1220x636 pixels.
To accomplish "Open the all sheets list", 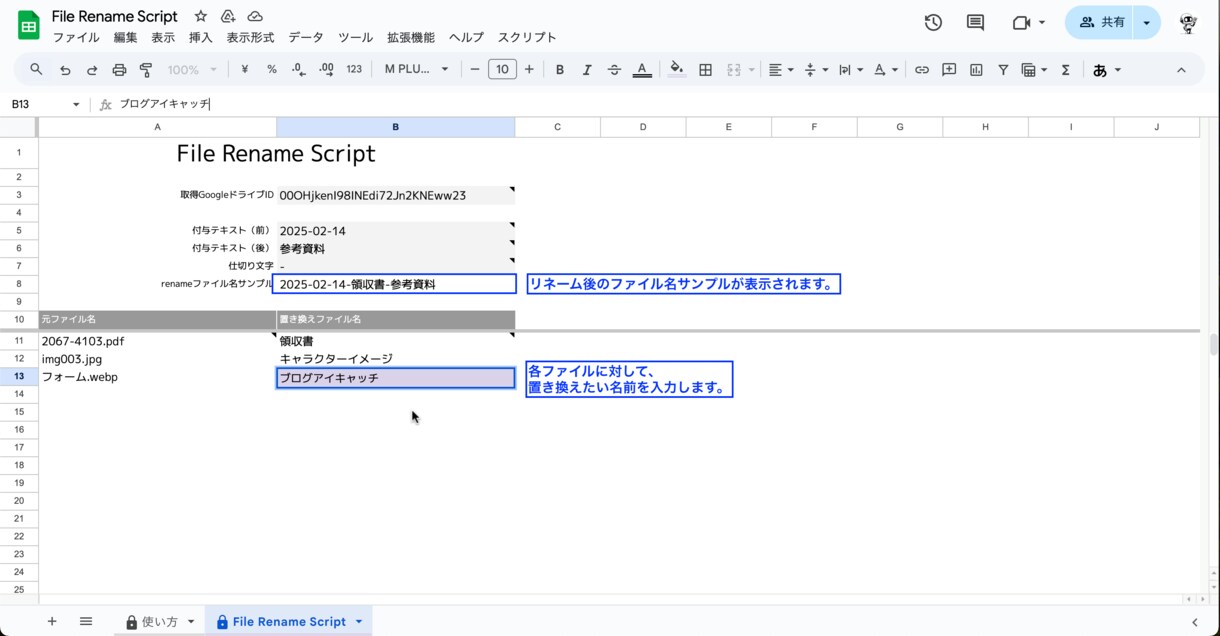I will pyautogui.click(x=86, y=621).
